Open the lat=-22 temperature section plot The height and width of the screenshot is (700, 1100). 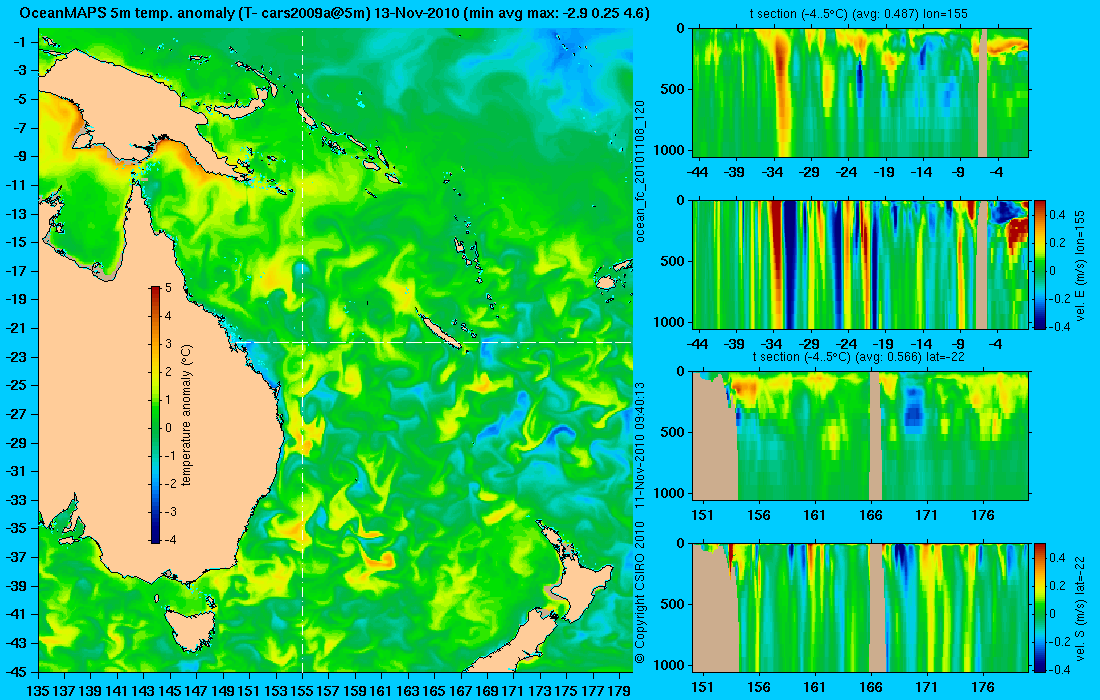tap(860, 436)
